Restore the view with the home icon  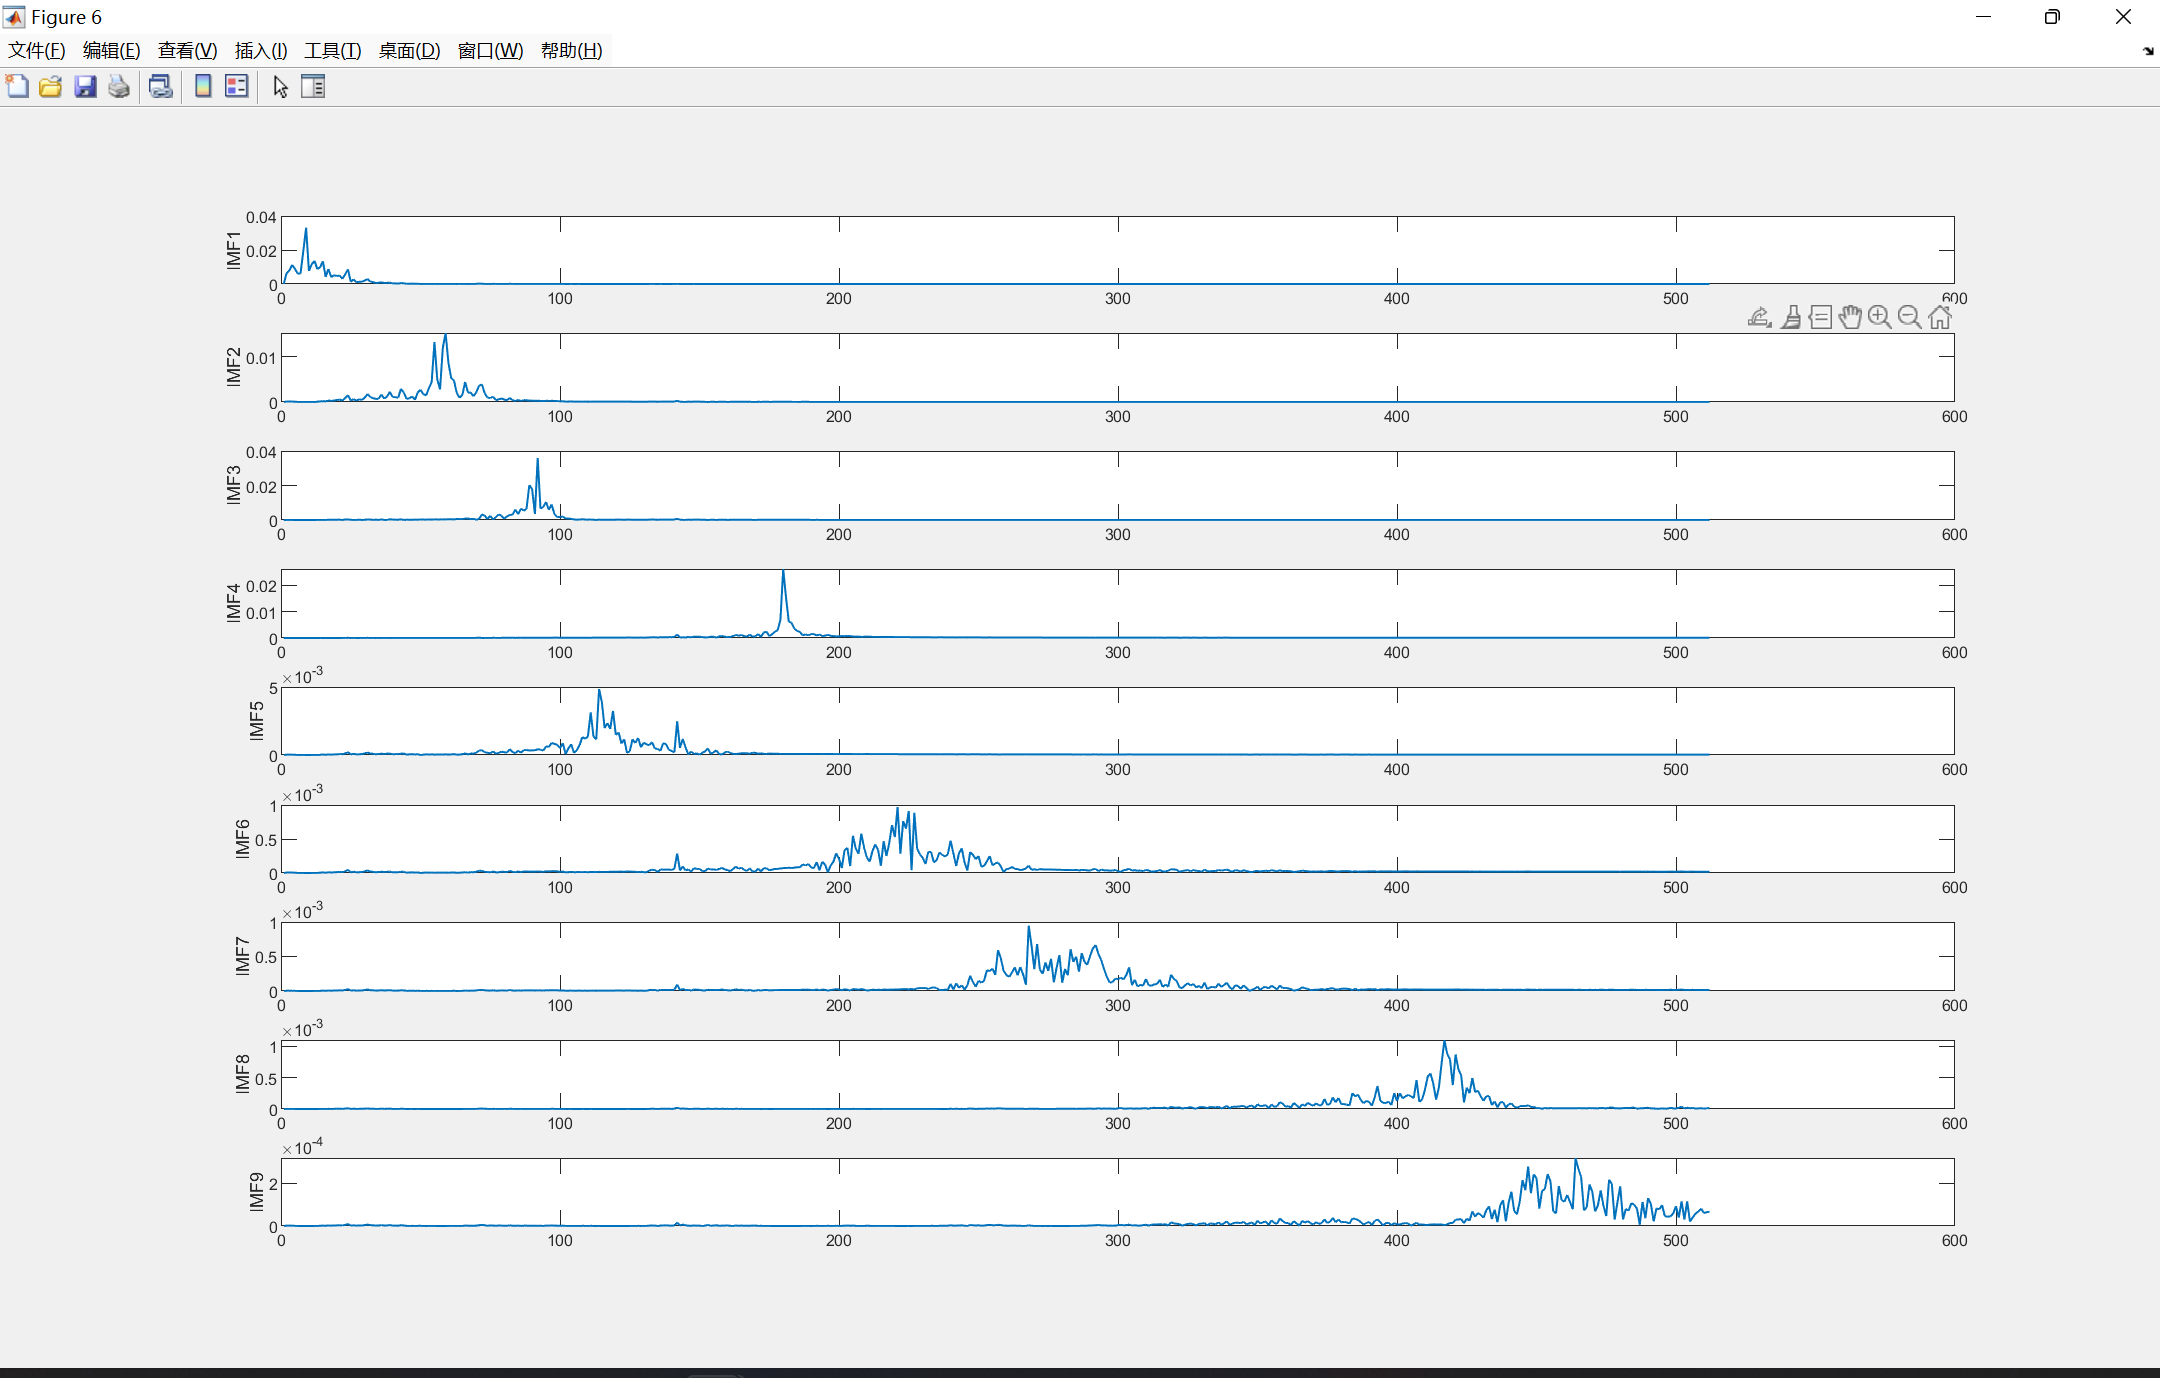[x=1940, y=317]
